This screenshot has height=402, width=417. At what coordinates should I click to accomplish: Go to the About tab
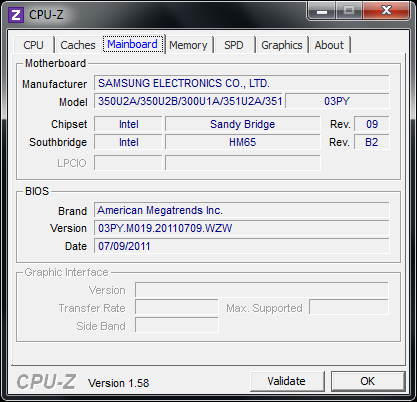point(329,45)
